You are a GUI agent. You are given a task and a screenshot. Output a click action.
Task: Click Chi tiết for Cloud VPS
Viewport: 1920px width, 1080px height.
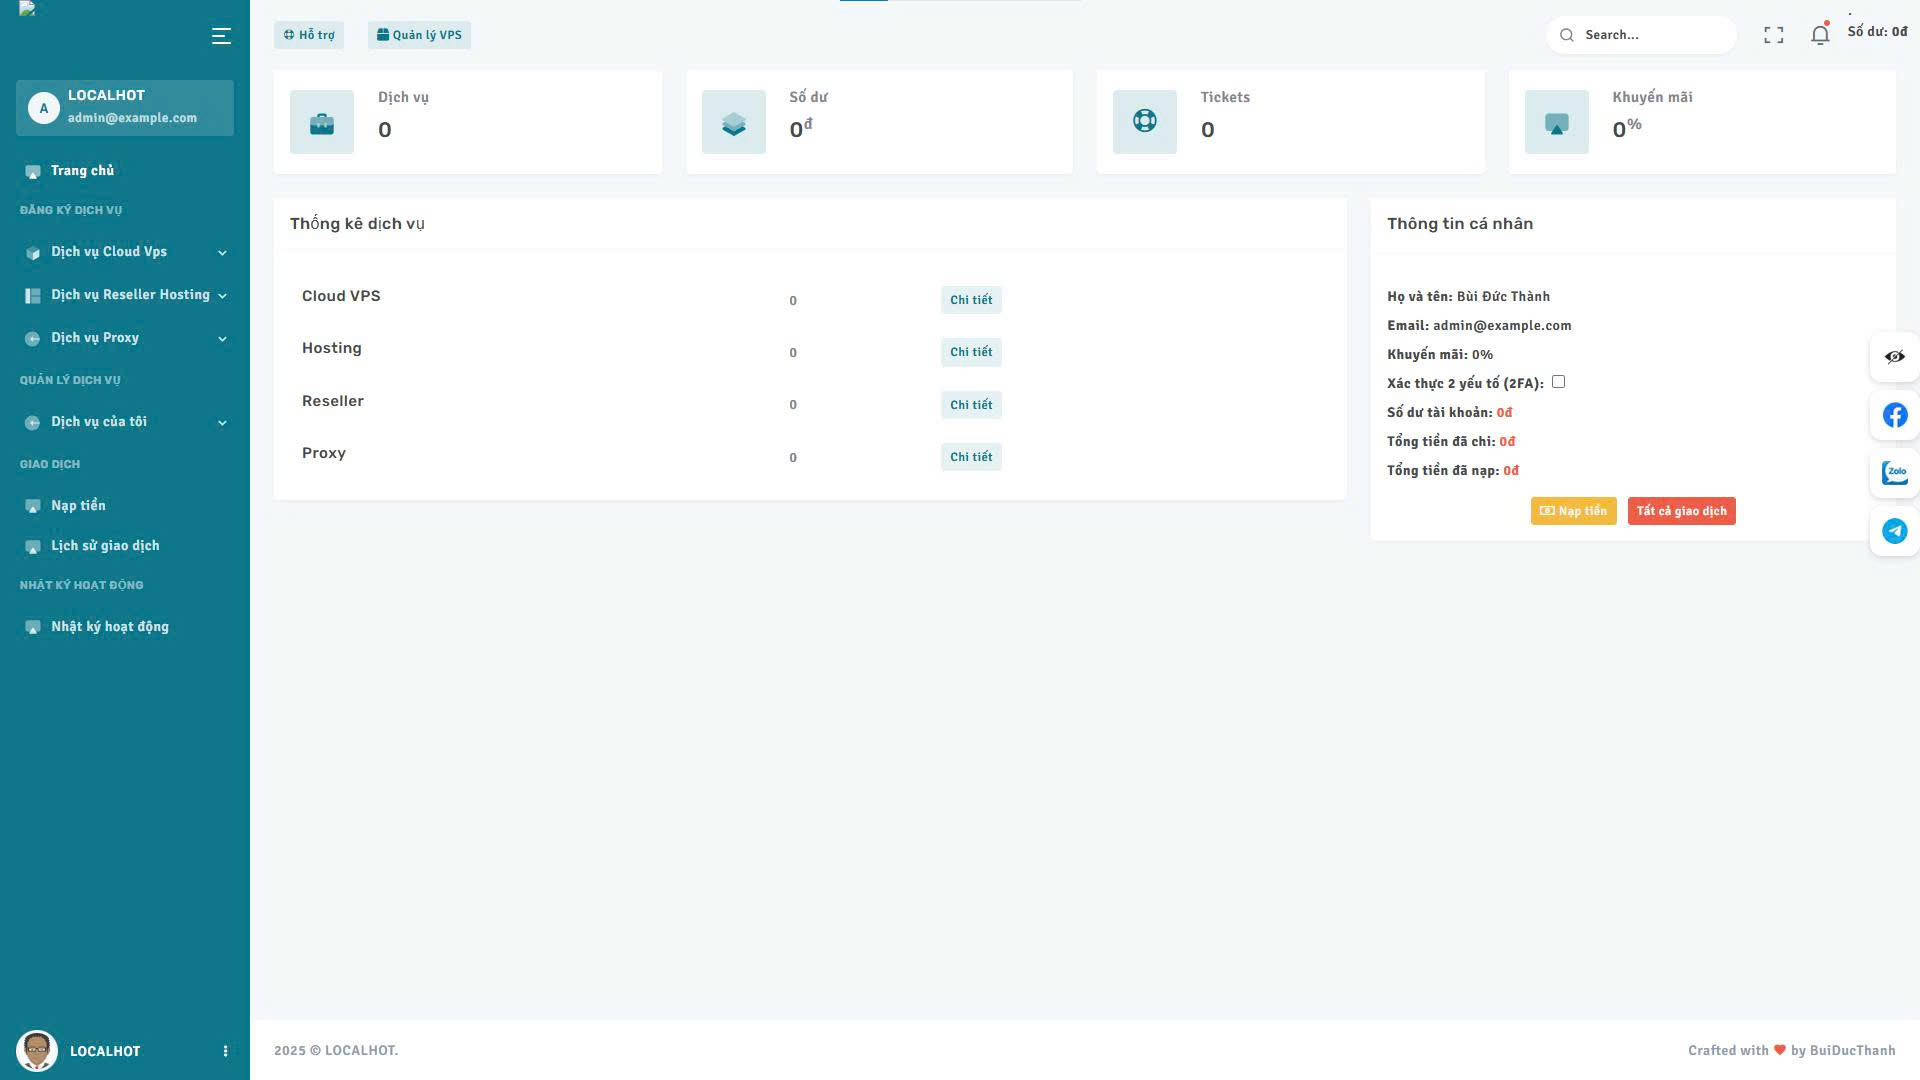click(971, 300)
